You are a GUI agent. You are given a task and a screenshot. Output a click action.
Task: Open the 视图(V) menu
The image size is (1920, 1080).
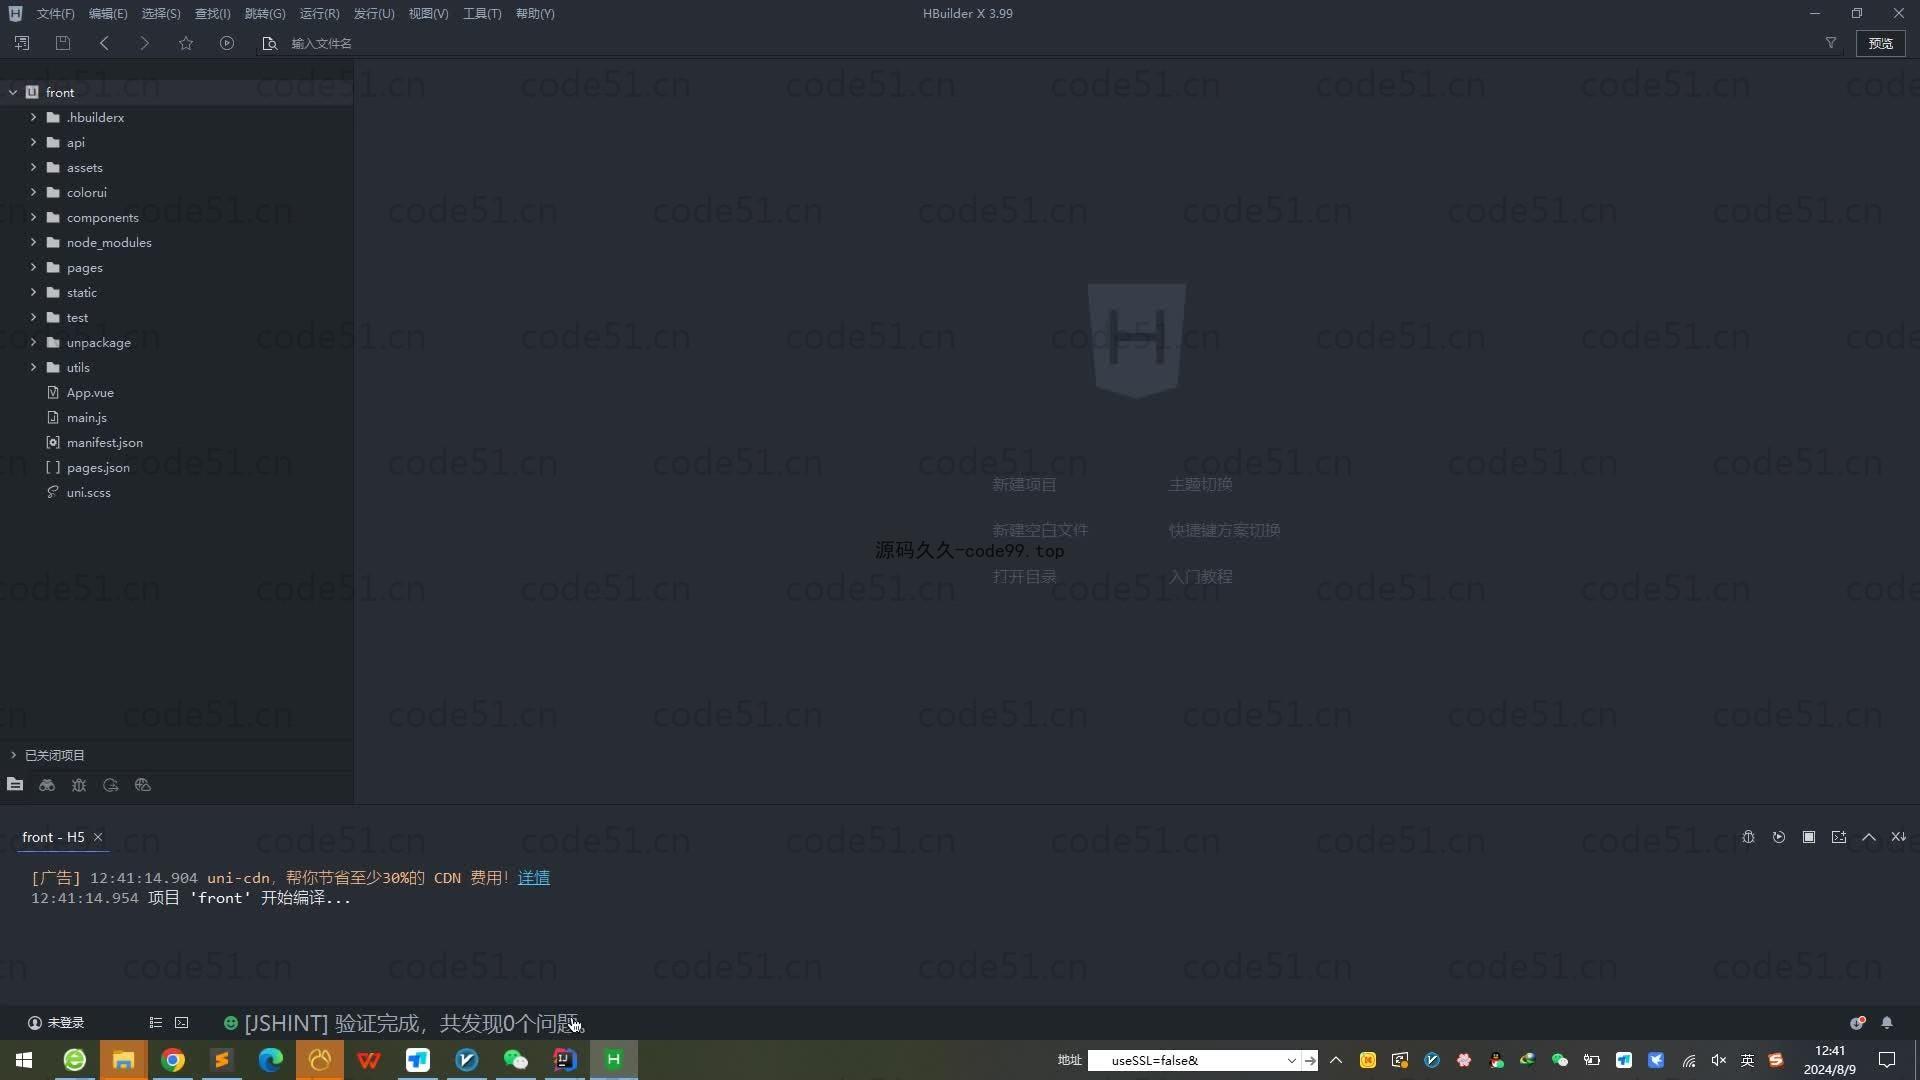(x=428, y=13)
